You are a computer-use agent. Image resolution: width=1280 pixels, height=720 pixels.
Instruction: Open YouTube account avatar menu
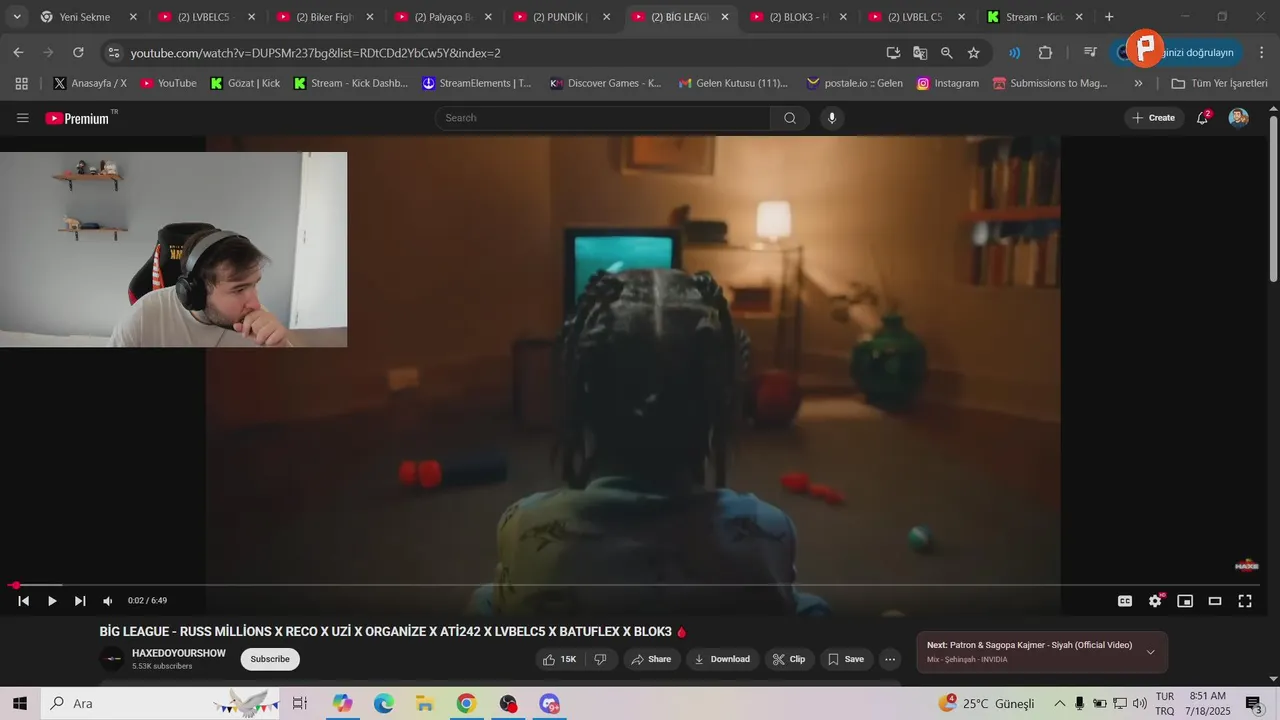coord(1238,118)
